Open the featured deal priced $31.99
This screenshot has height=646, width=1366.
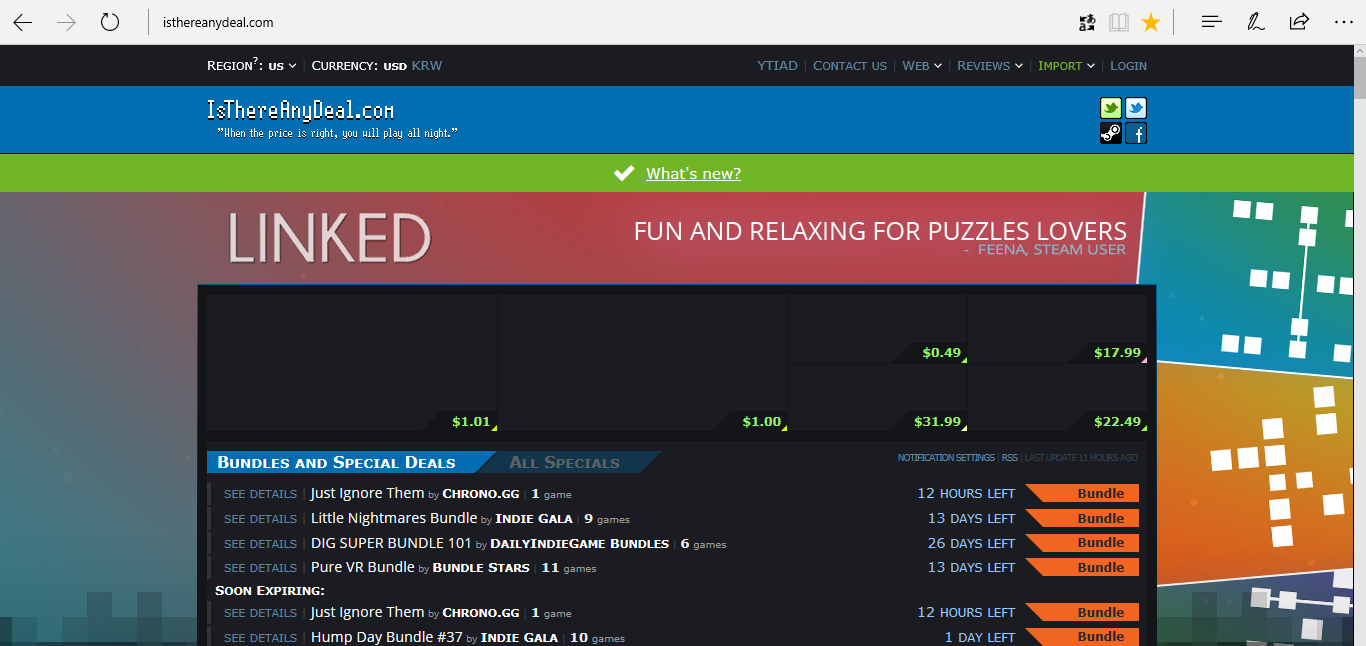tap(878, 398)
